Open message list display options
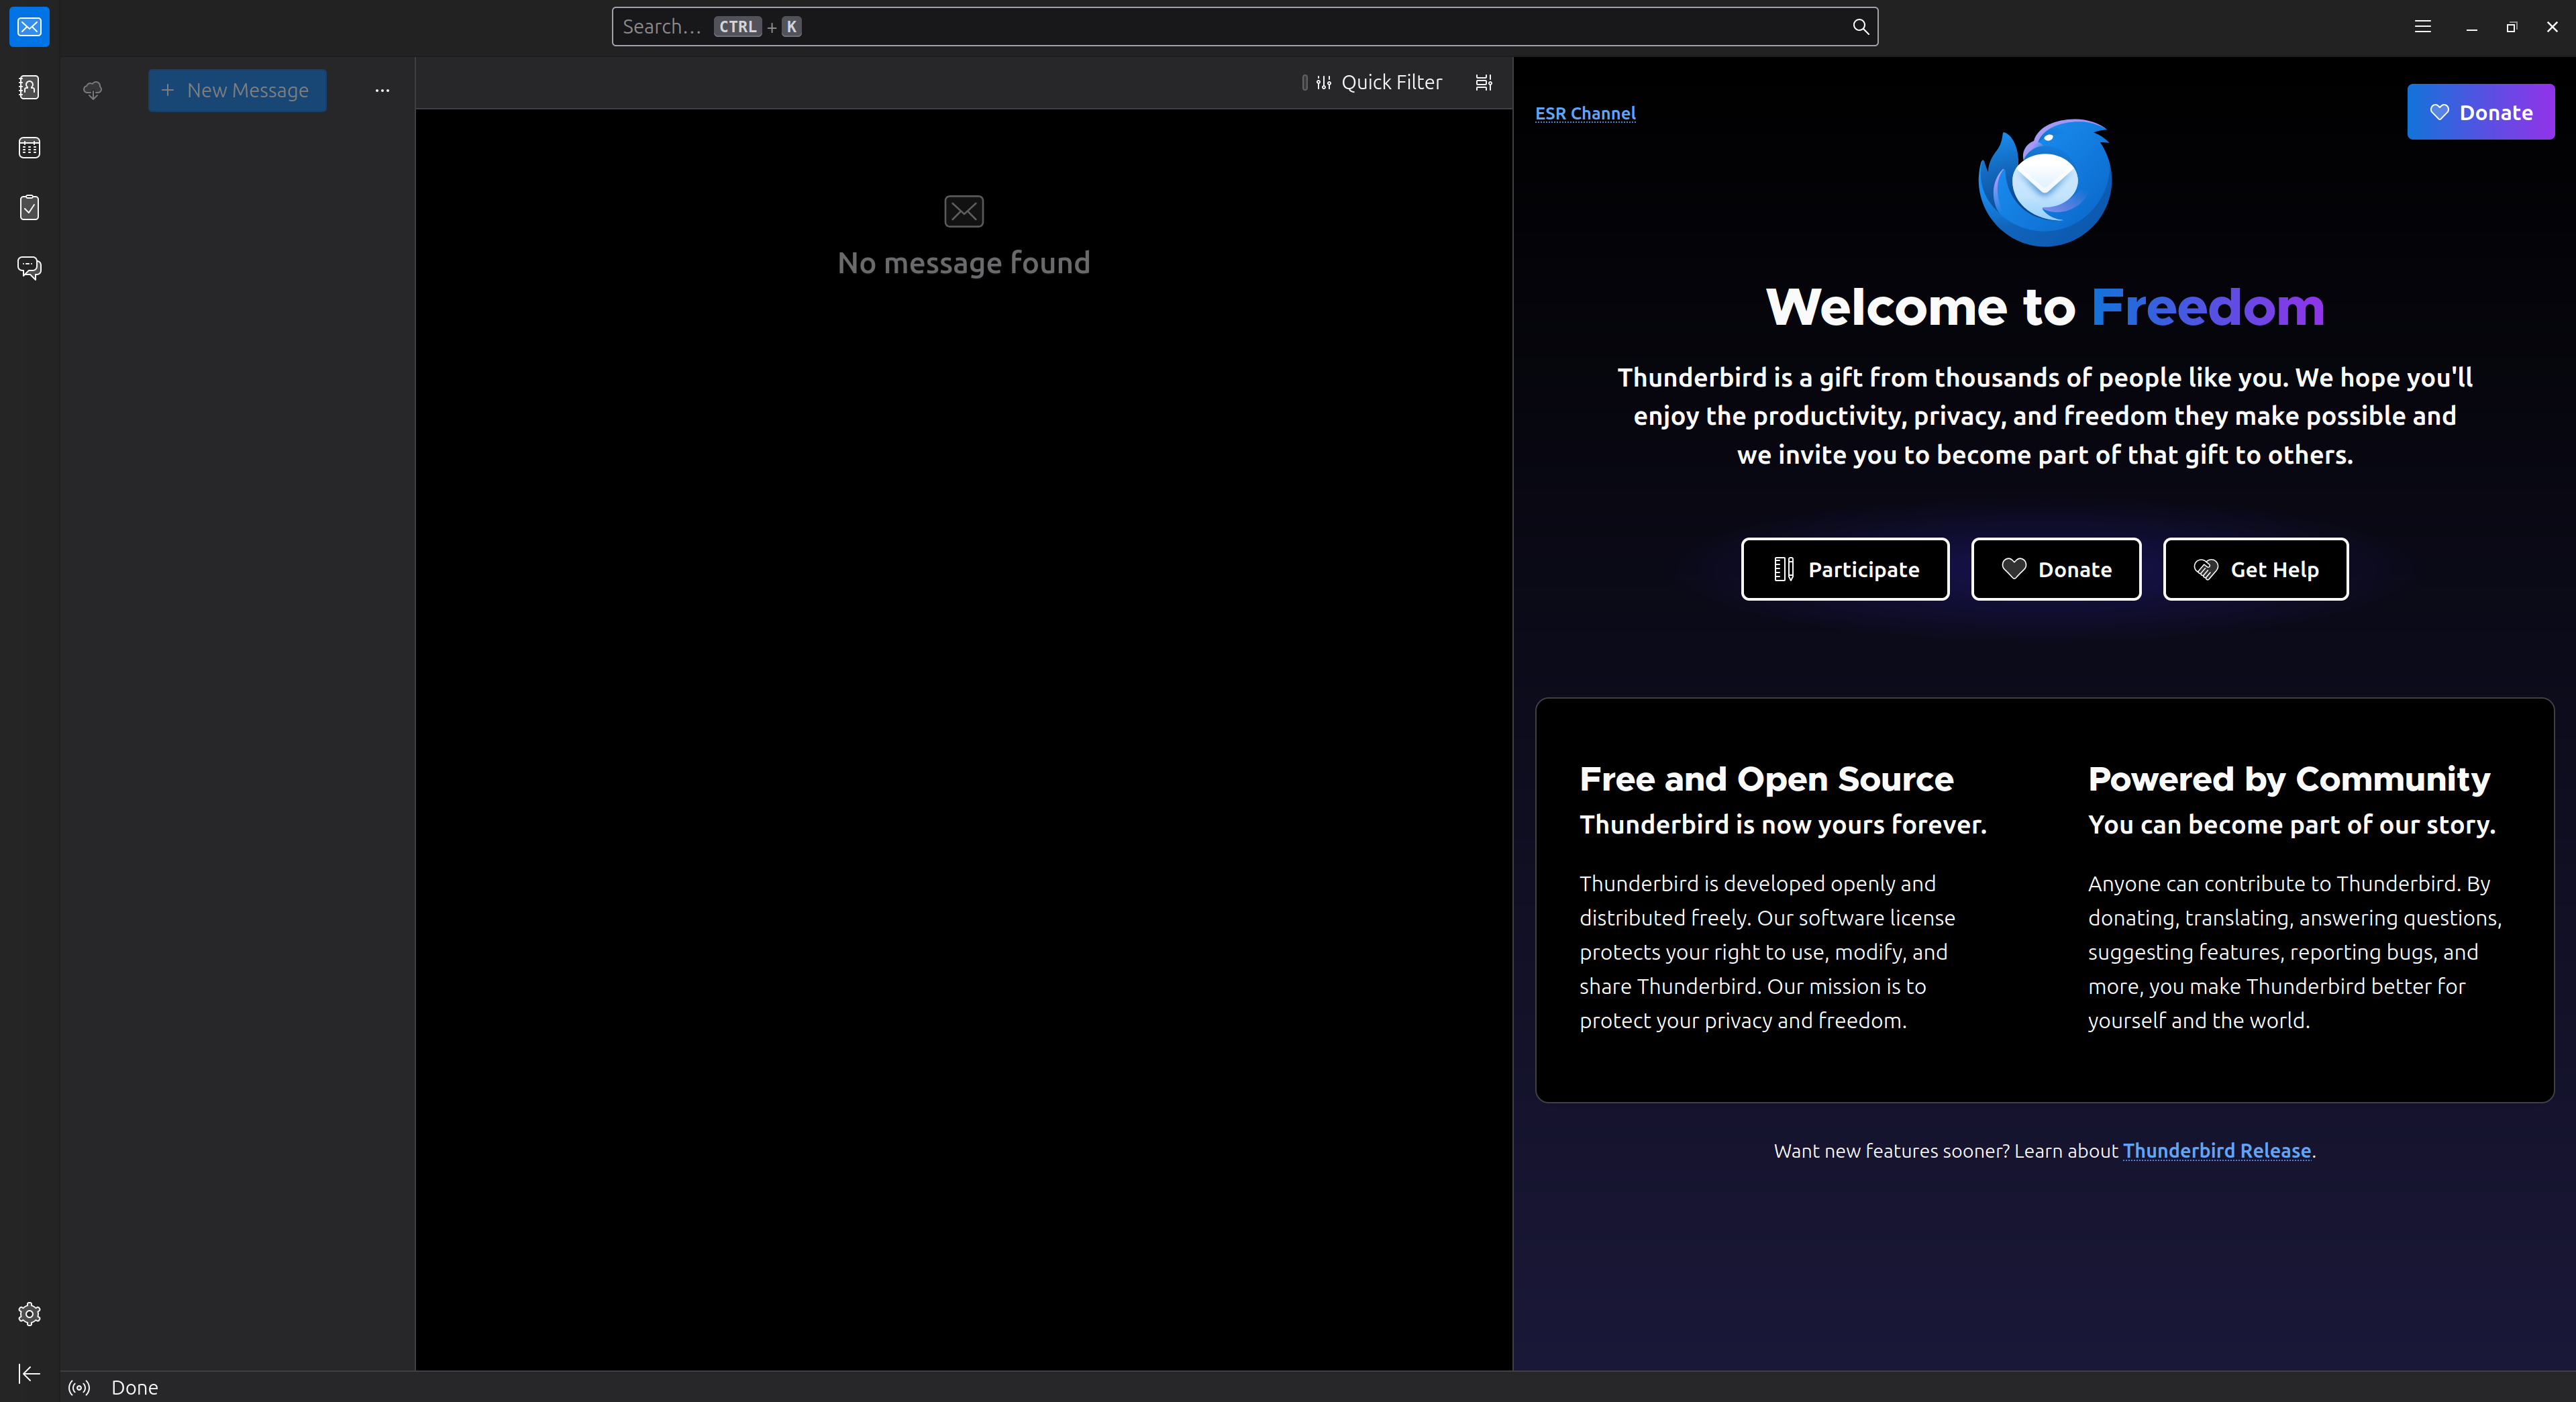Viewport: 2576px width, 1402px height. coord(1484,83)
